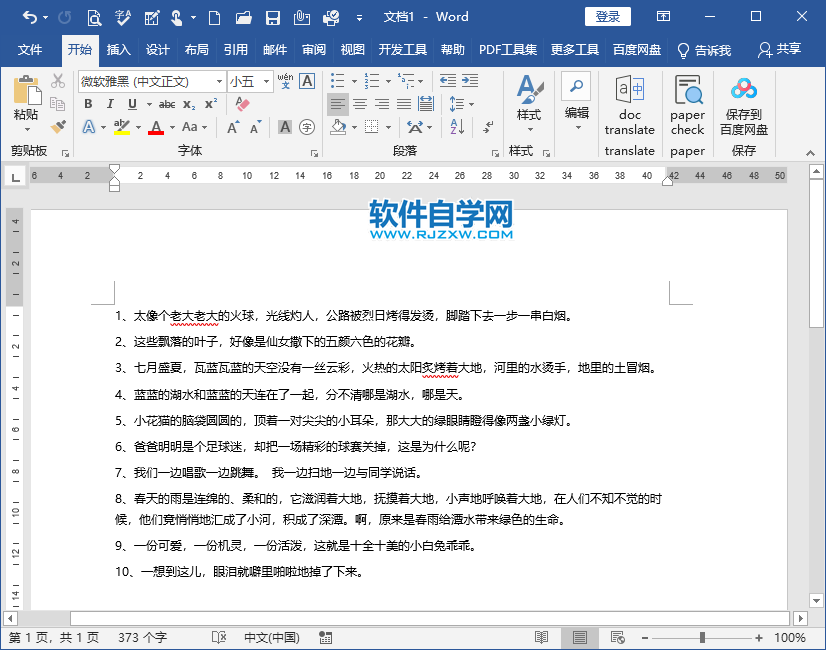The image size is (826, 650).
Task: Expand the line spacing options
Action: [x=469, y=103]
